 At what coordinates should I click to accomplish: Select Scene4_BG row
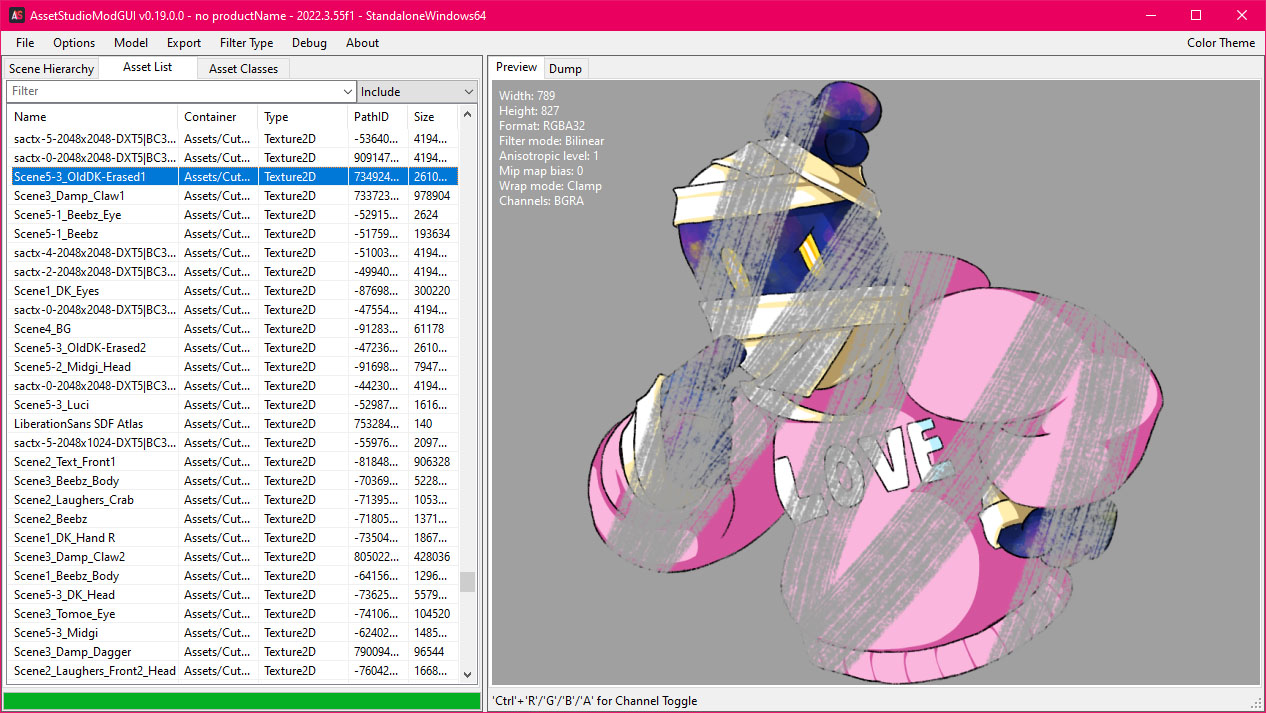click(x=234, y=329)
